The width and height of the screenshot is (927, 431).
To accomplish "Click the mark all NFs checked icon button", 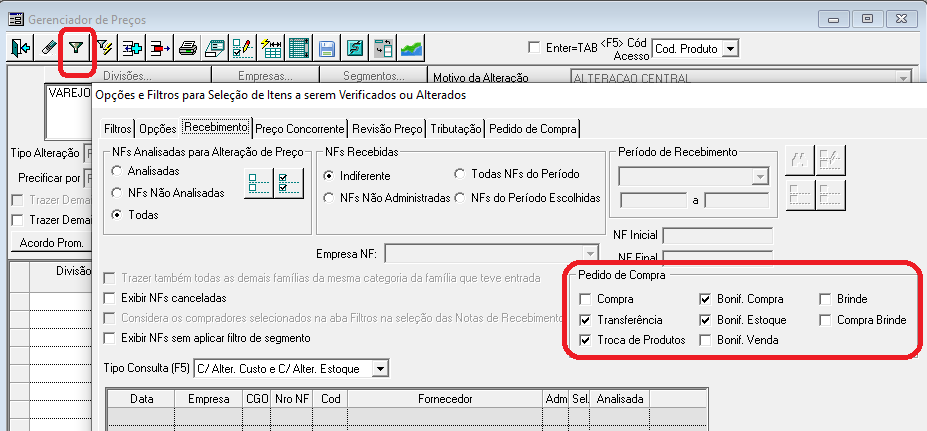I will tap(289, 183).
